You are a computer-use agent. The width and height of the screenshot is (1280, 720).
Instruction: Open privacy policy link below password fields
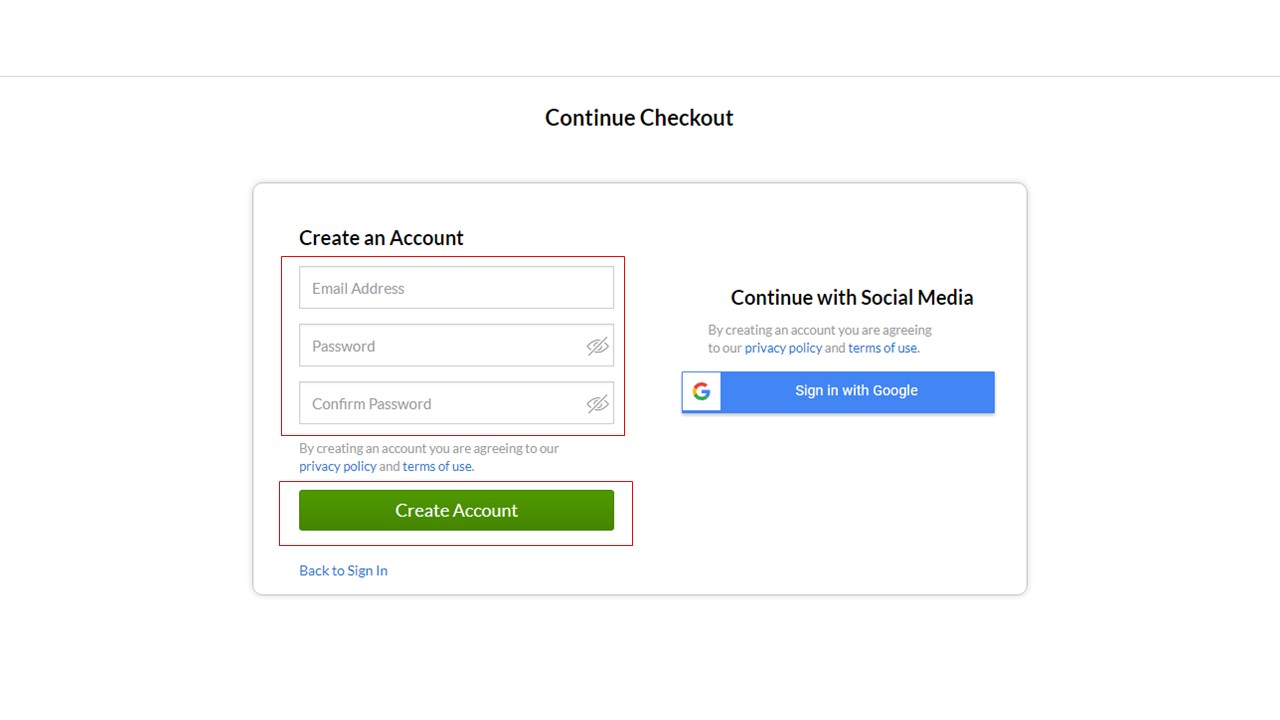coord(338,466)
